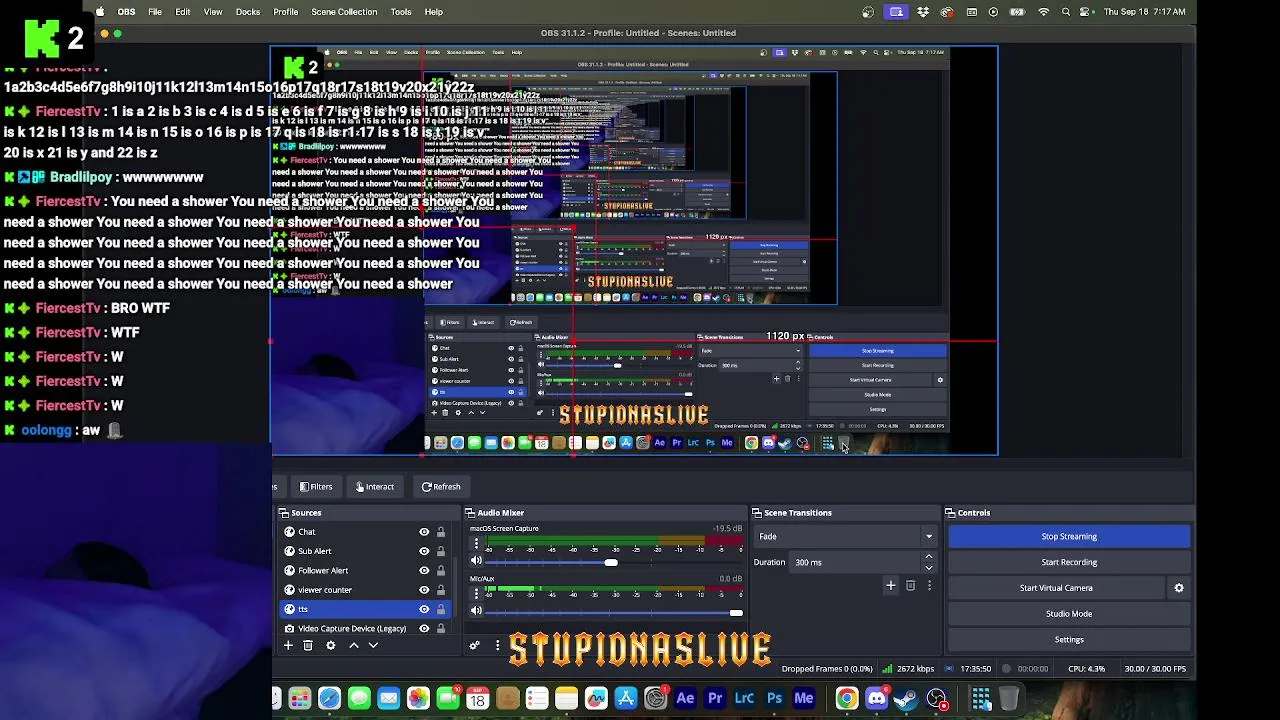Mute macOS Screen Capture speaker icon
This screenshot has width=1280, height=720.
pyautogui.click(x=476, y=561)
